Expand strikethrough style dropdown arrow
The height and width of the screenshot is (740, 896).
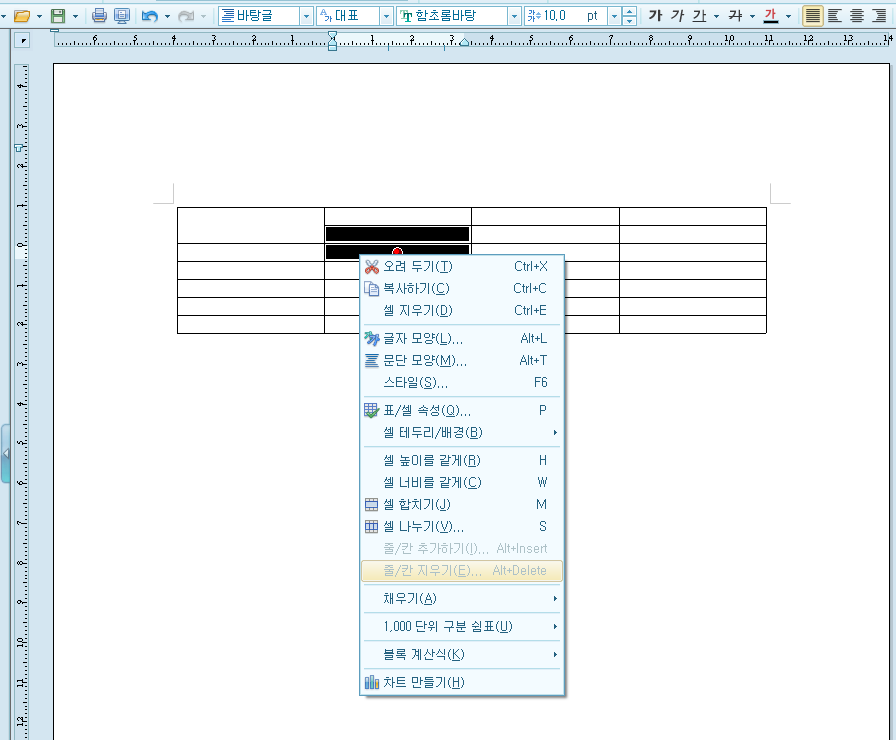[753, 16]
